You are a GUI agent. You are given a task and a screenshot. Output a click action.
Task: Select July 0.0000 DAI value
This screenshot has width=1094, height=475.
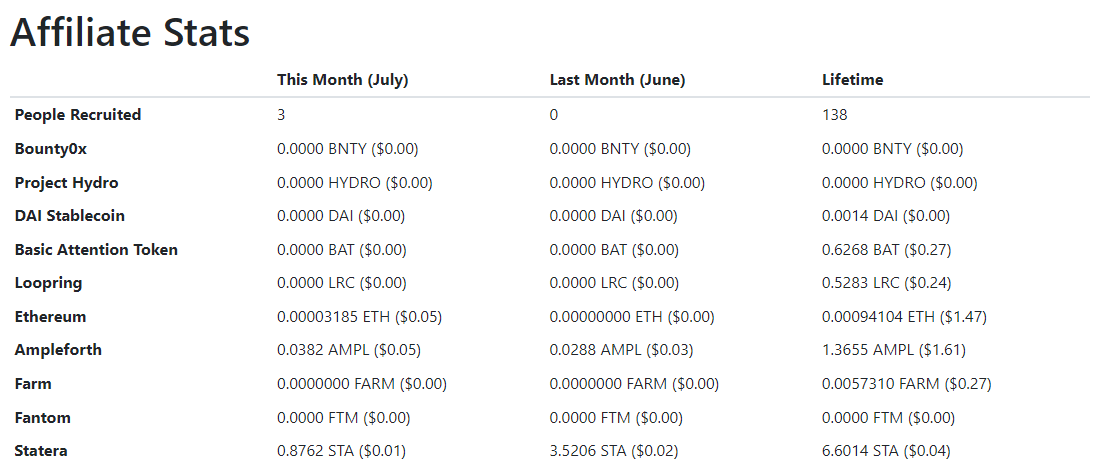click(x=341, y=216)
